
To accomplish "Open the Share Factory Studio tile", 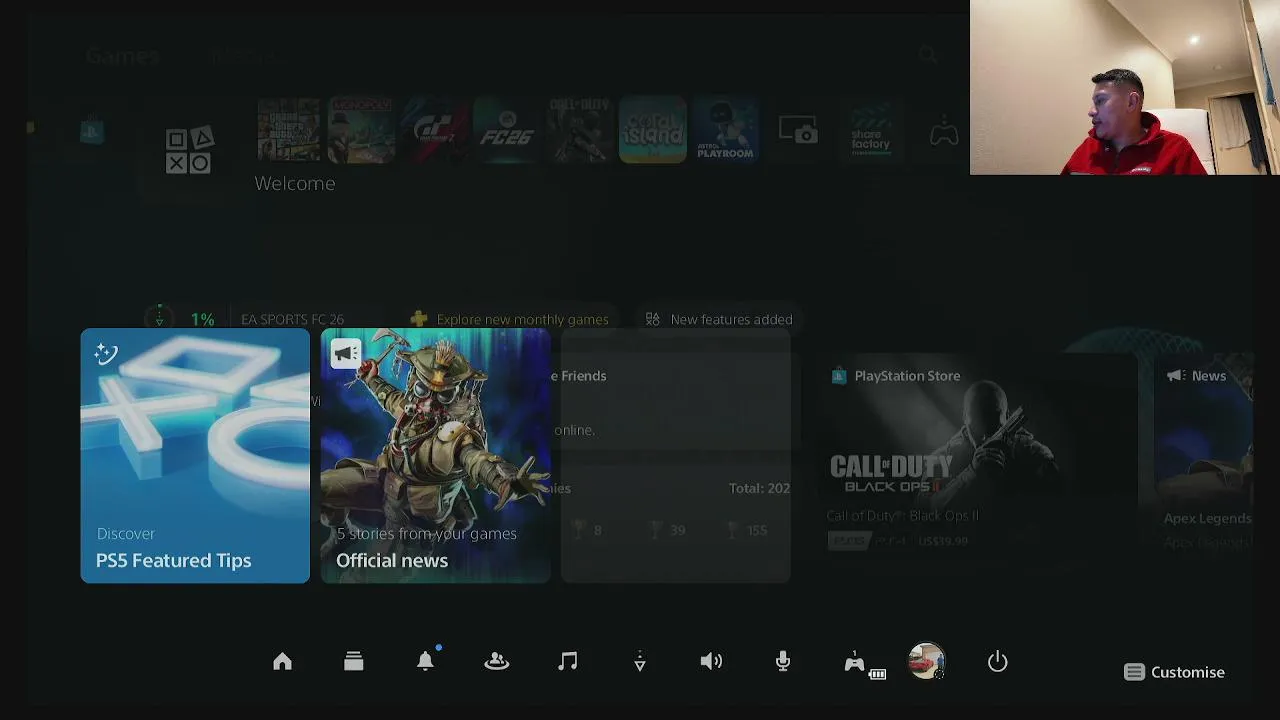I will [871, 129].
